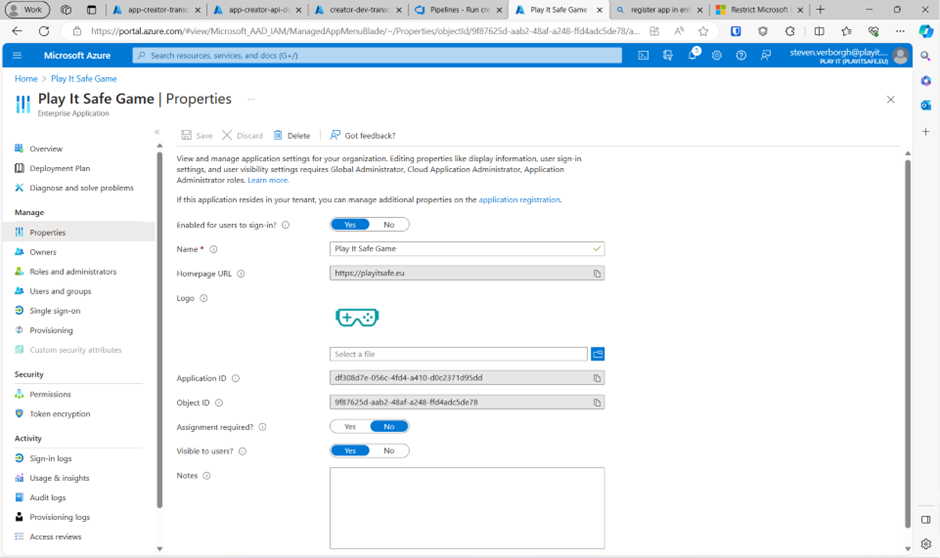Image resolution: width=940 pixels, height=558 pixels.
Task: Open Azure portal settings gear
Action: (x=717, y=56)
